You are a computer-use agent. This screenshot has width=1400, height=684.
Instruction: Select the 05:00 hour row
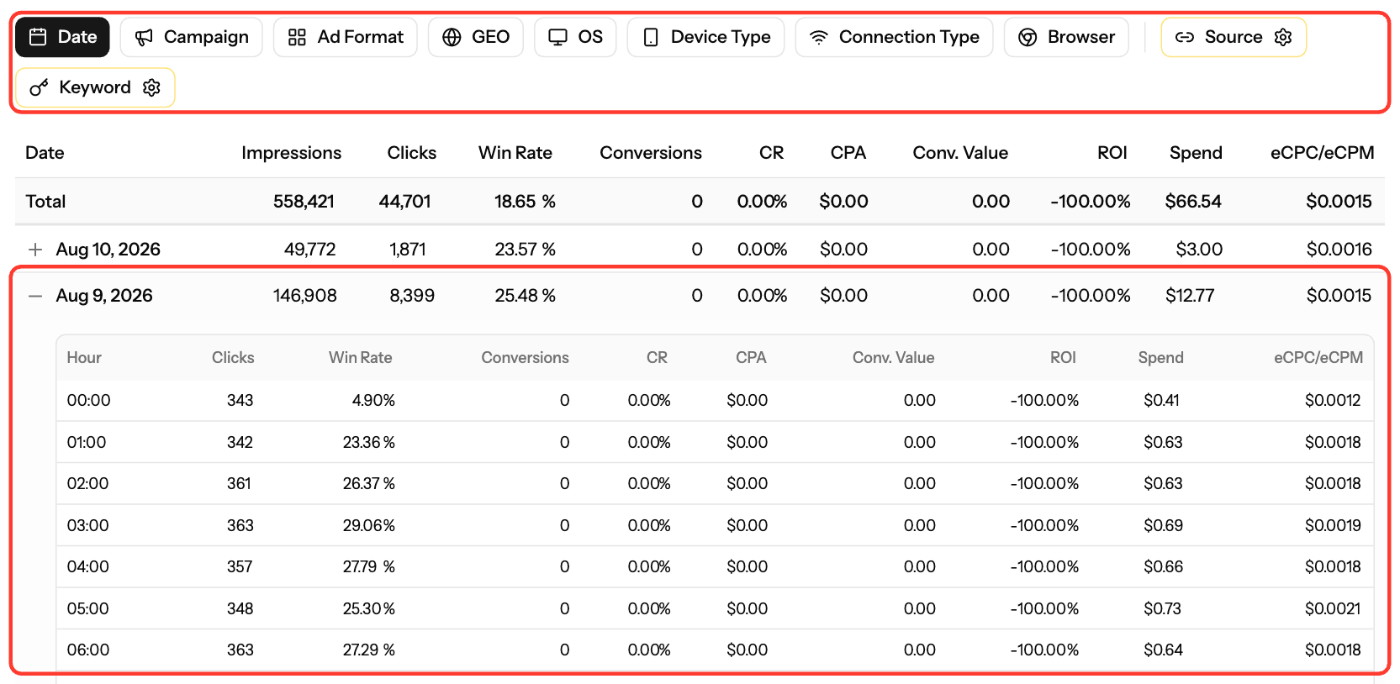point(714,608)
